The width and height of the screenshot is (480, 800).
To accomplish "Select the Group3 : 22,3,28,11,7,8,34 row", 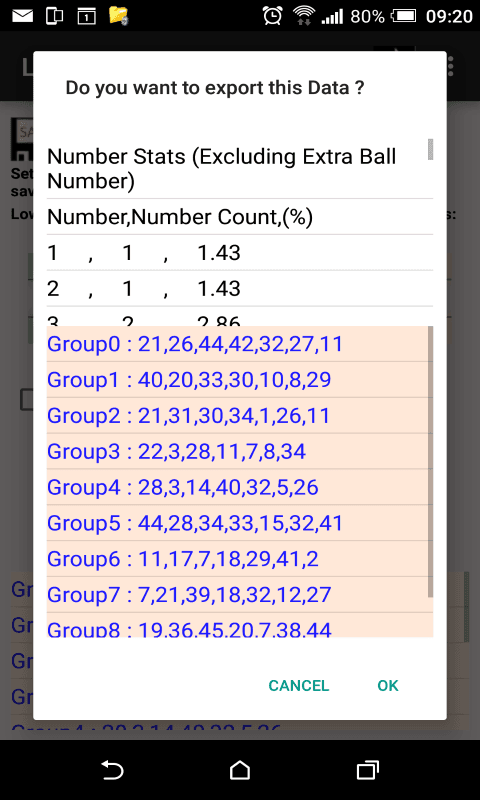I will point(240,452).
